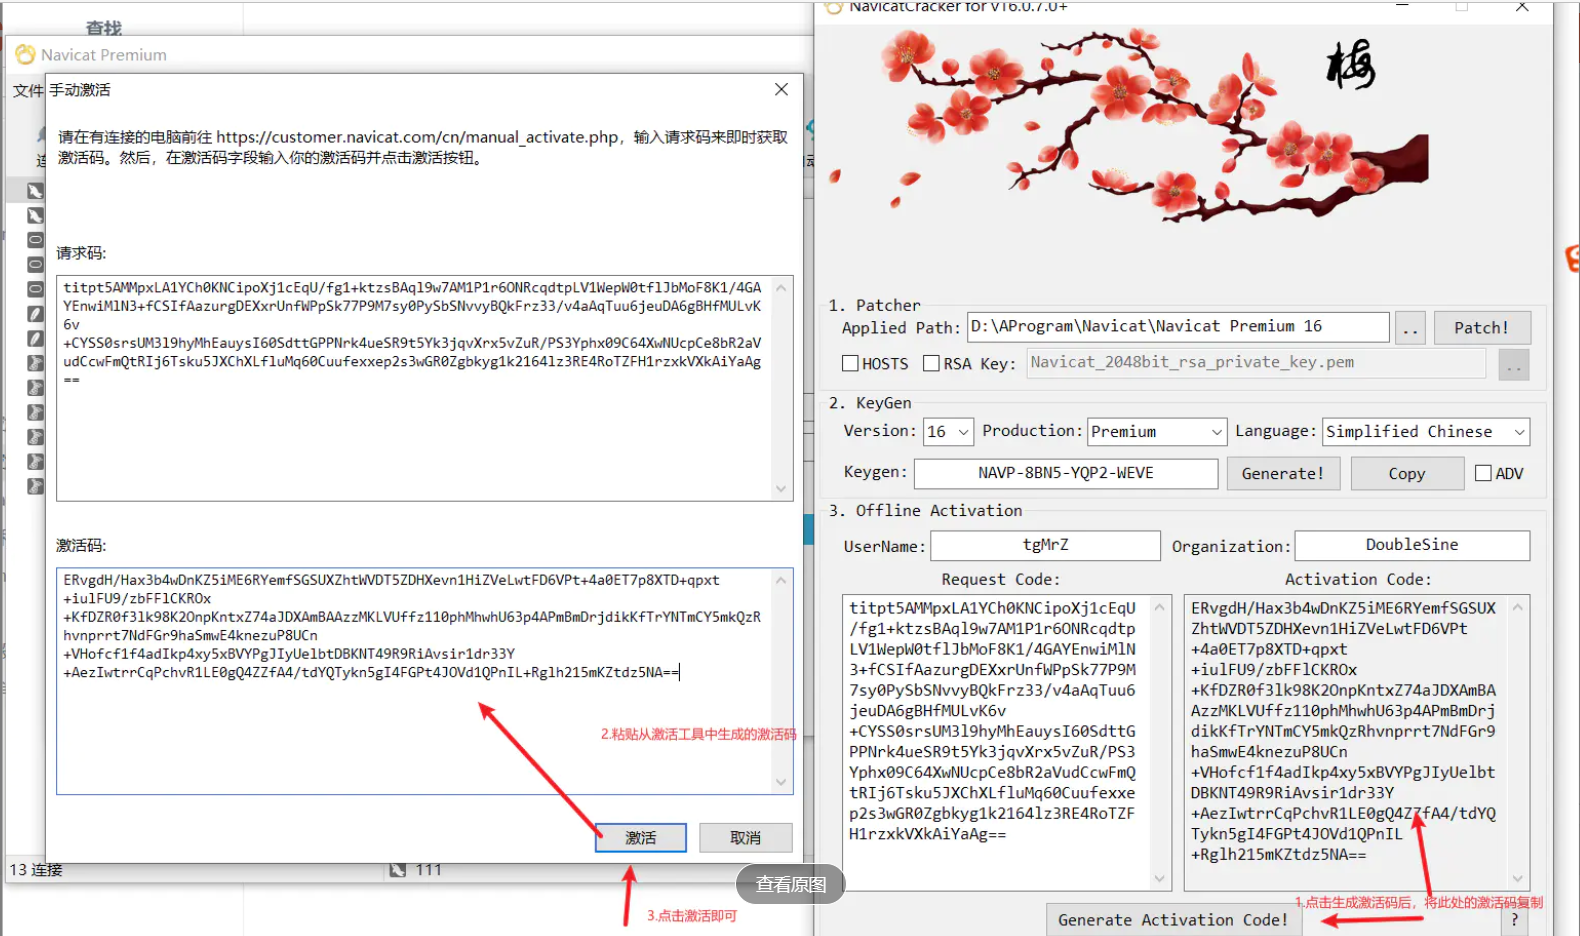The width and height of the screenshot is (1580, 936).
Task: Open the 文件 menu in Navicat
Action: pyautogui.click(x=28, y=90)
